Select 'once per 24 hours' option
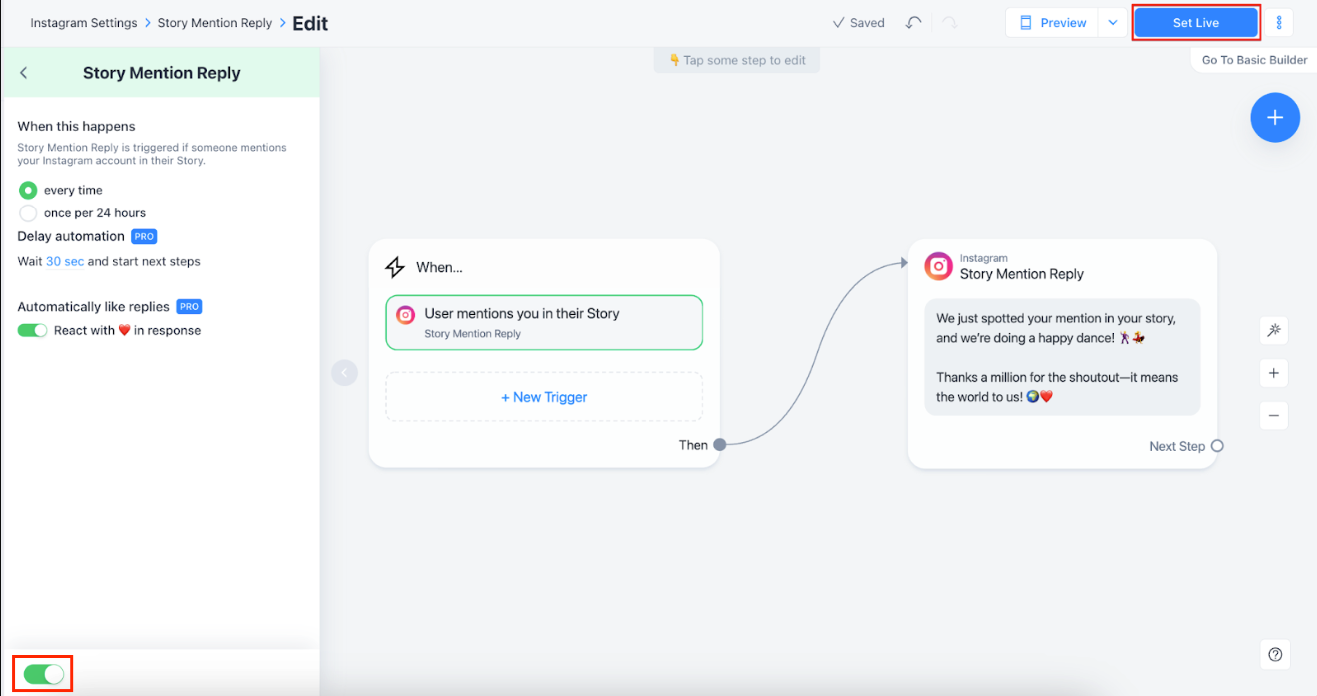The height and width of the screenshot is (696, 1317). pyautogui.click(x=28, y=213)
